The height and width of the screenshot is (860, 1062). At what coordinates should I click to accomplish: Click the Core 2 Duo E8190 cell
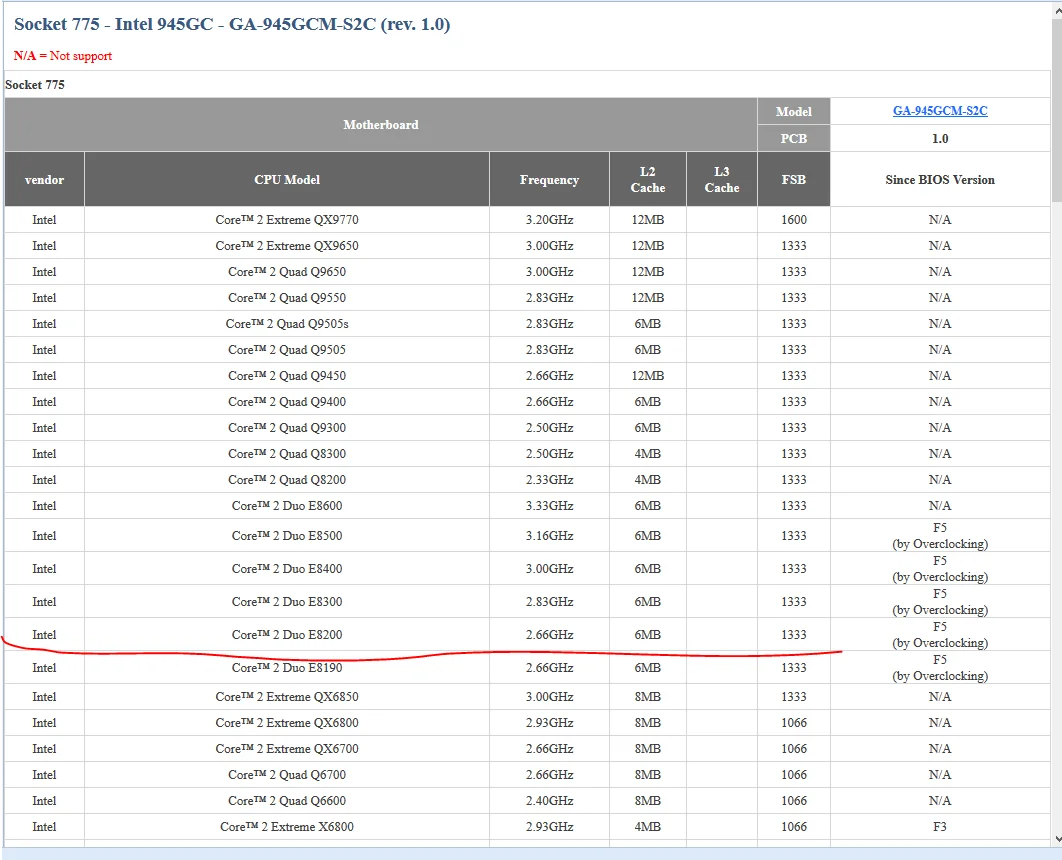[287, 668]
